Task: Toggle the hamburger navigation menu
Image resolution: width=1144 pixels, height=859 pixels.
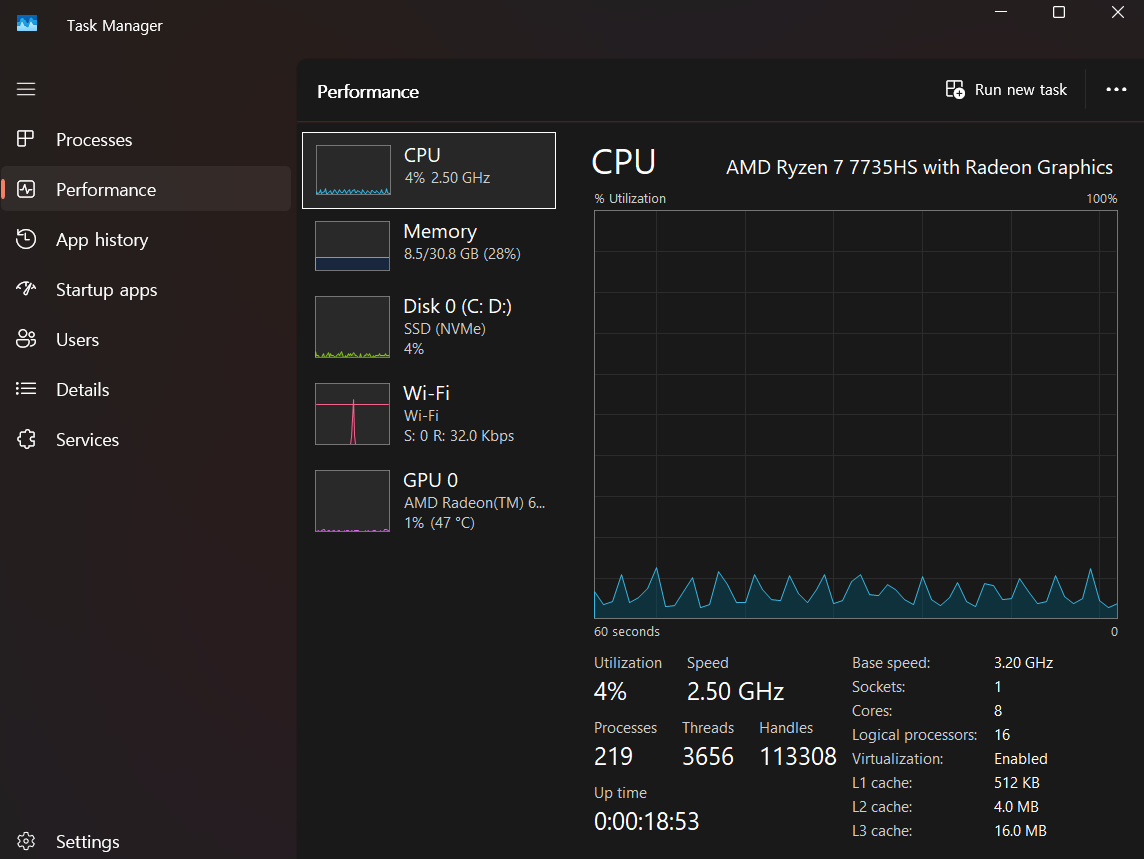Action: point(26,89)
